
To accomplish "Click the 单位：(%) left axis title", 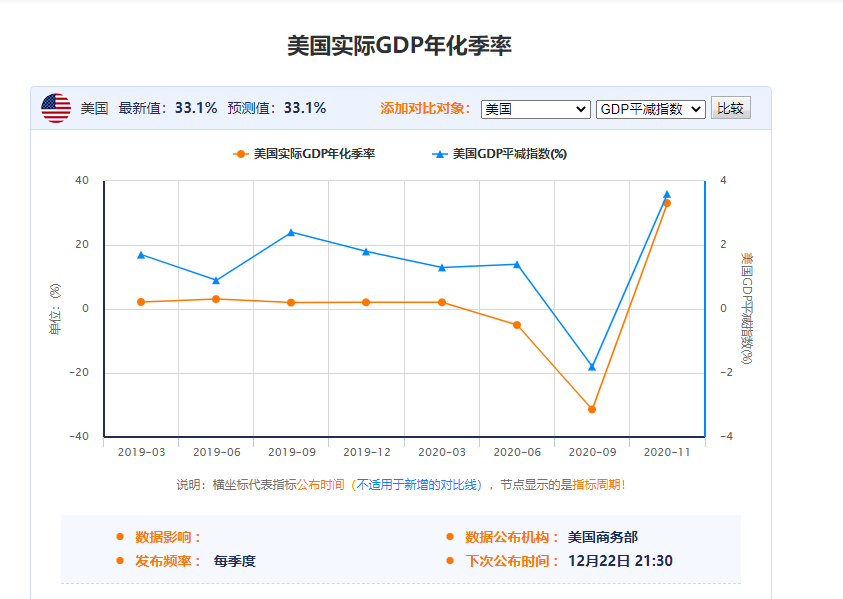I will pyautogui.click(x=55, y=309).
